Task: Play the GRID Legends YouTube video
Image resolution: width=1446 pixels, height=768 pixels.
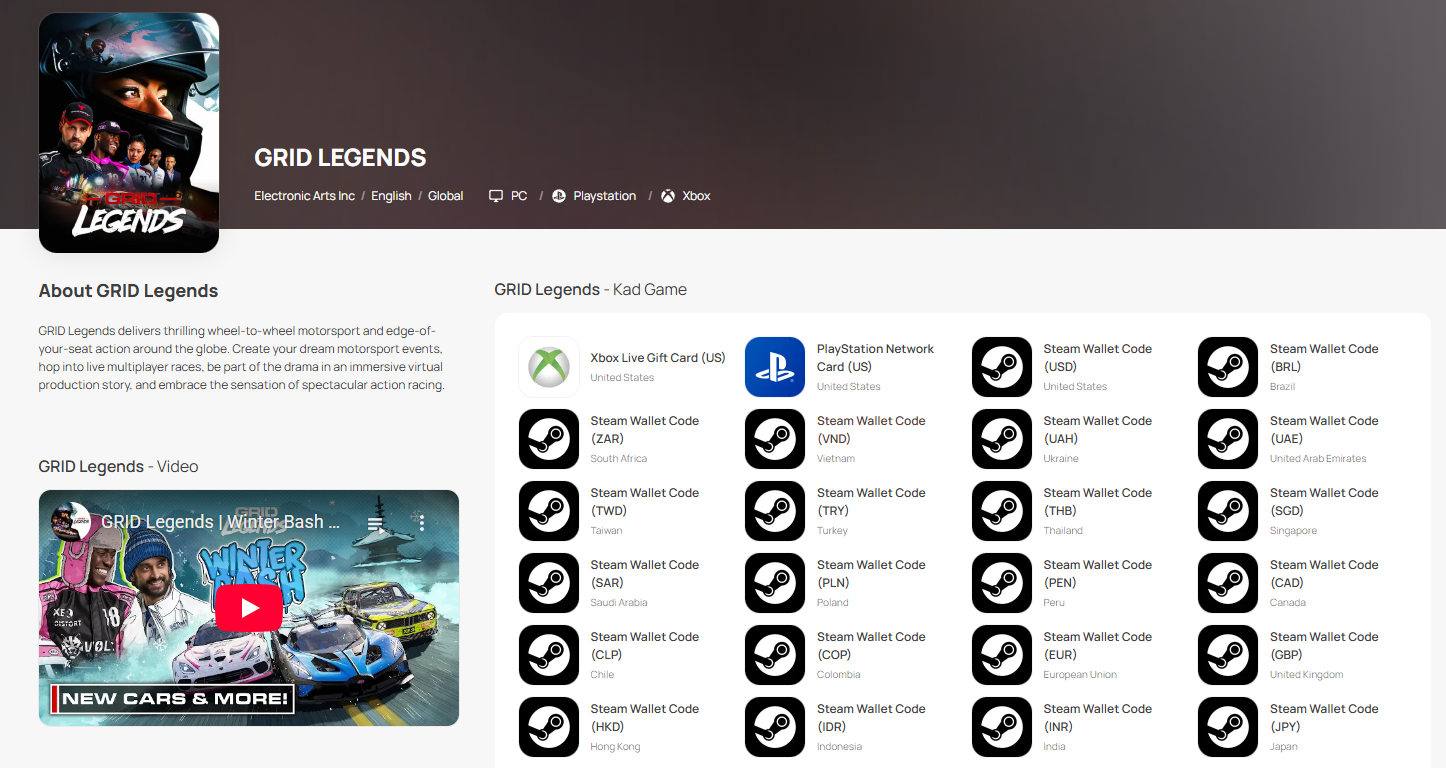Action: (249, 608)
